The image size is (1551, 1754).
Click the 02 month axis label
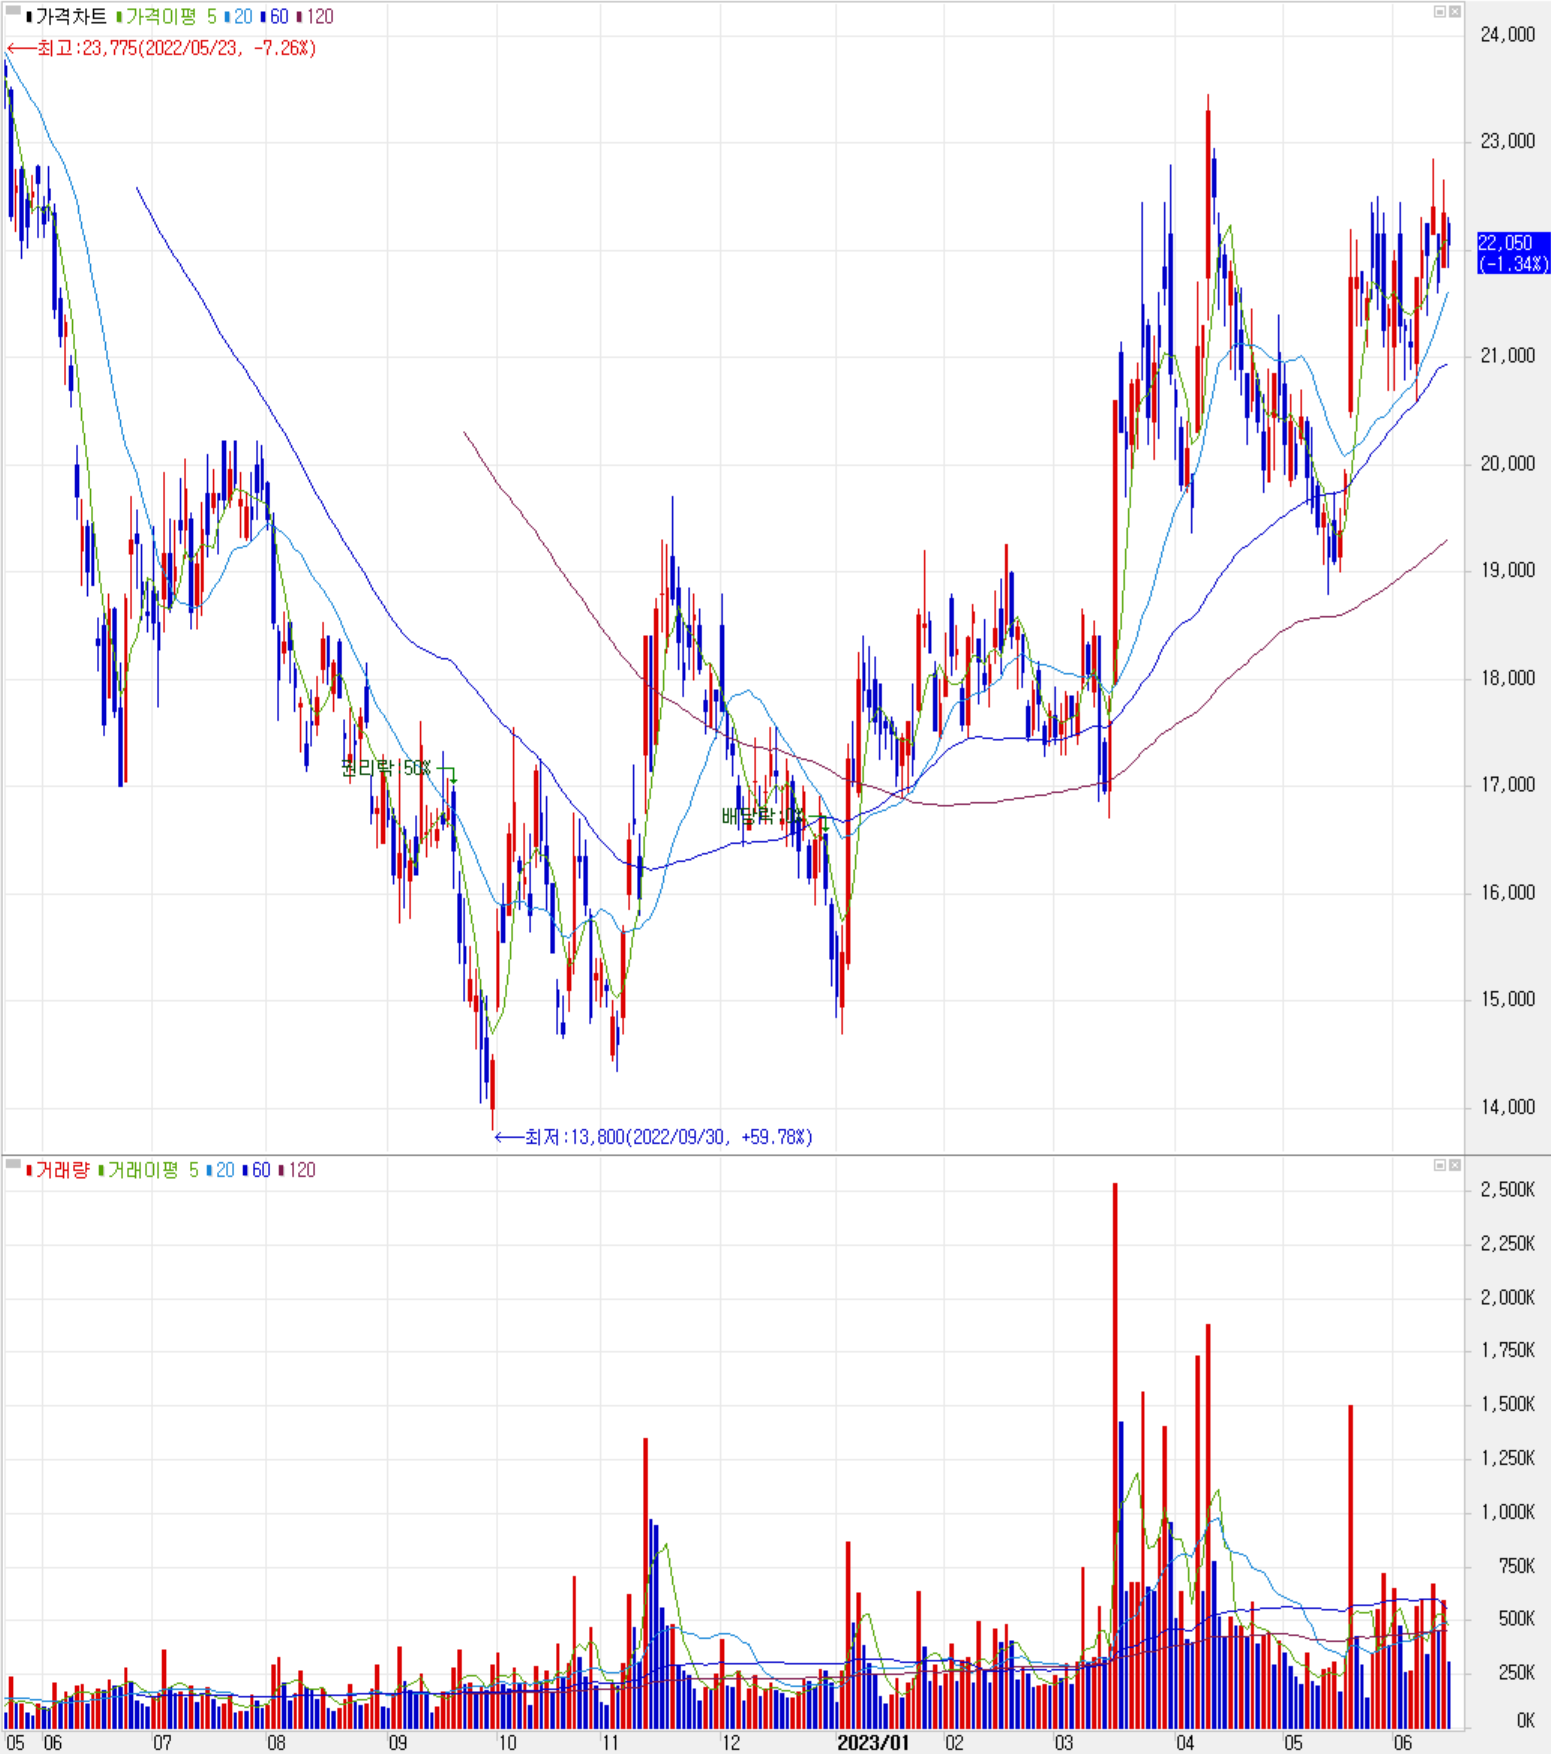coord(955,1743)
